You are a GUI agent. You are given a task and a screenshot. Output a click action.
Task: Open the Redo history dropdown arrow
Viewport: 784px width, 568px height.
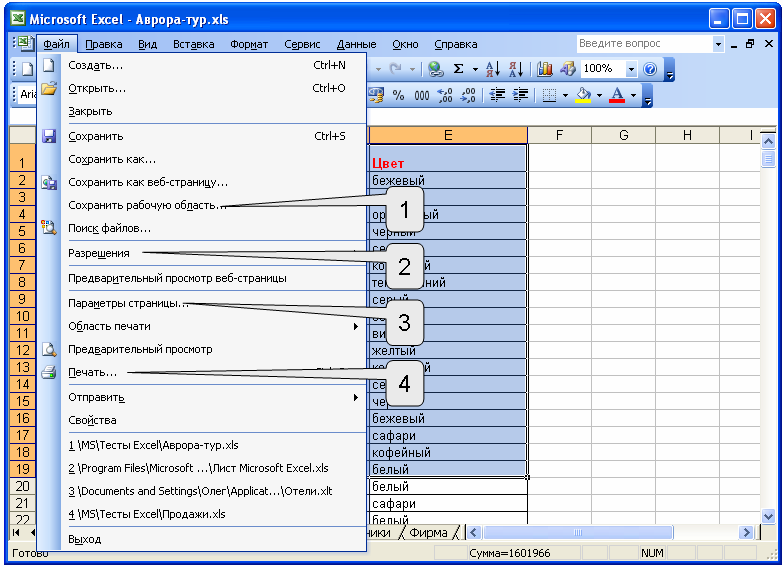[x=412, y=69]
